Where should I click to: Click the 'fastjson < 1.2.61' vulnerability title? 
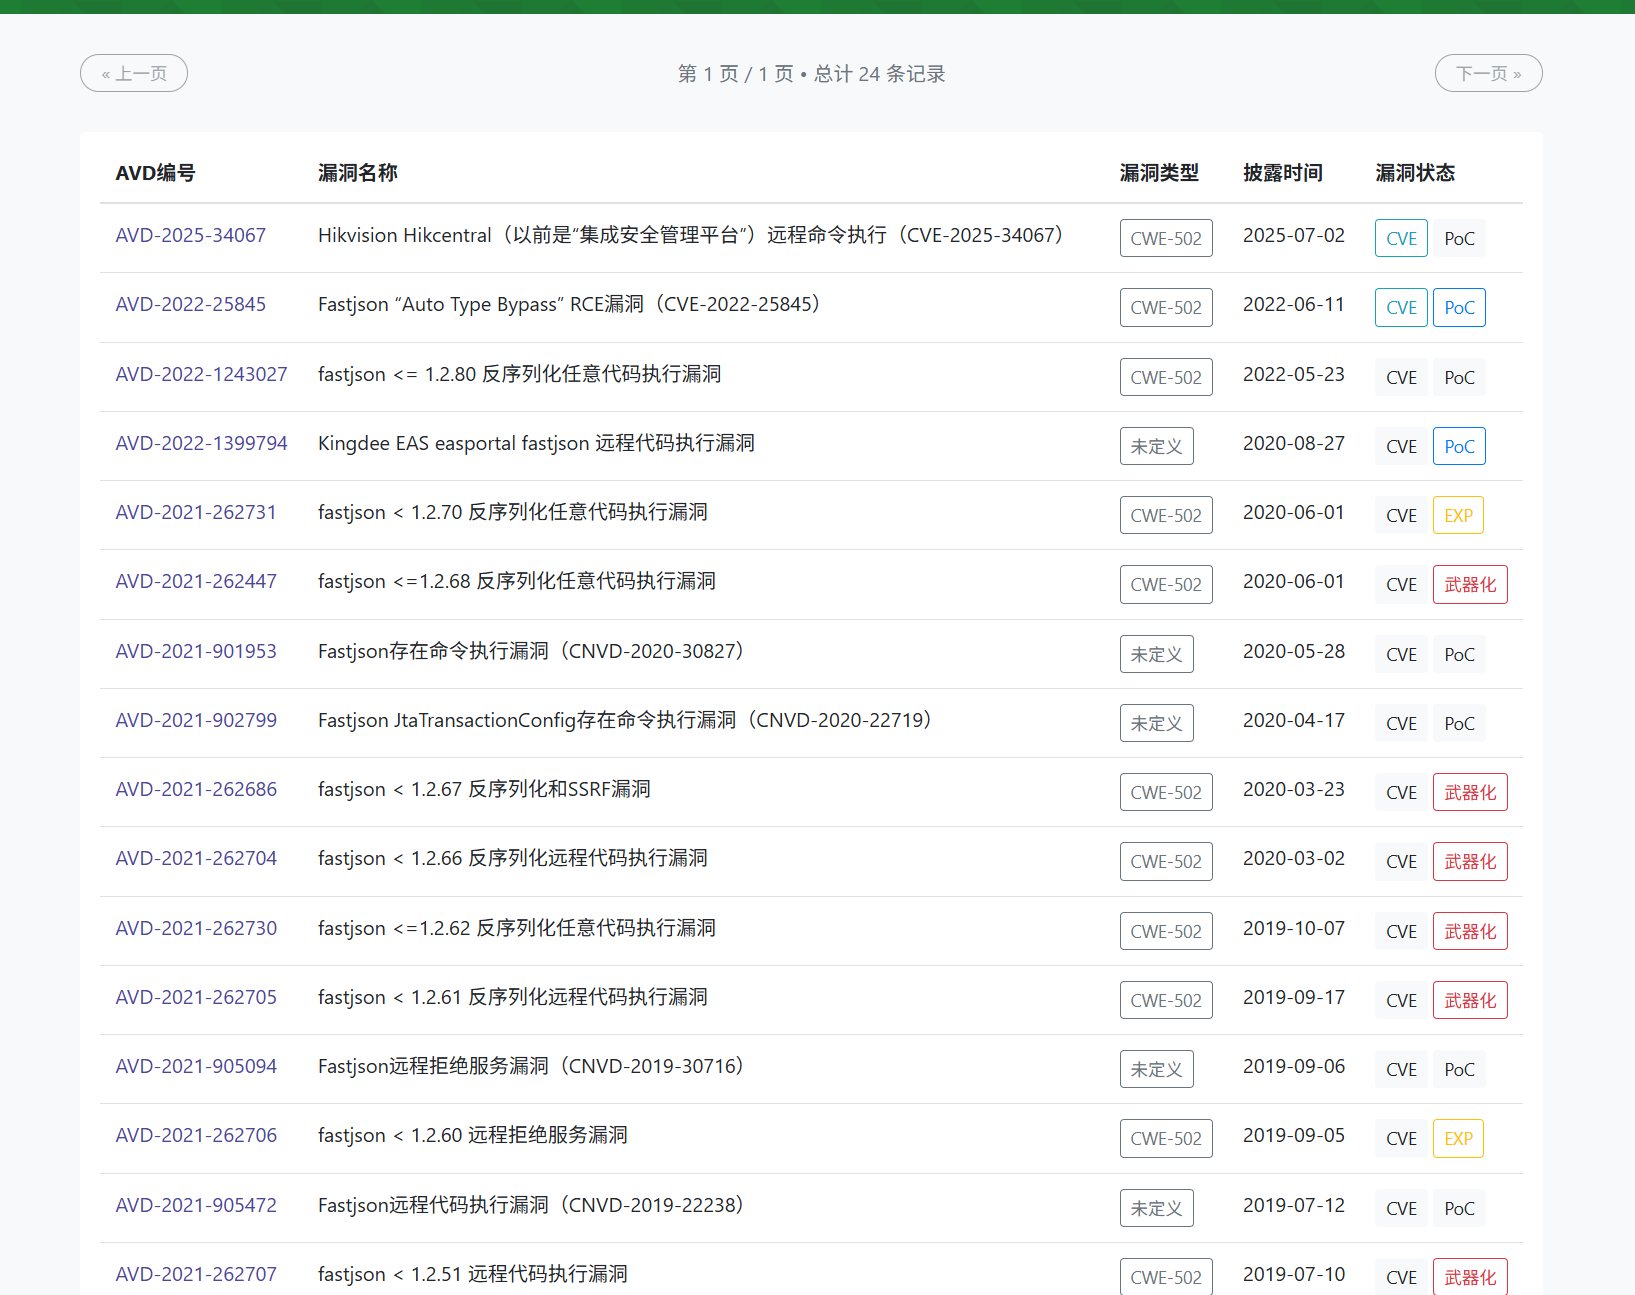coord(513,997)
